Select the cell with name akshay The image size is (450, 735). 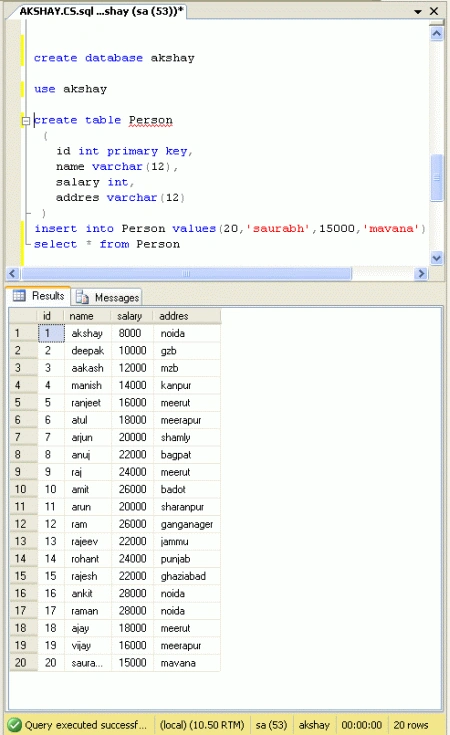click(x=88, y=333)
